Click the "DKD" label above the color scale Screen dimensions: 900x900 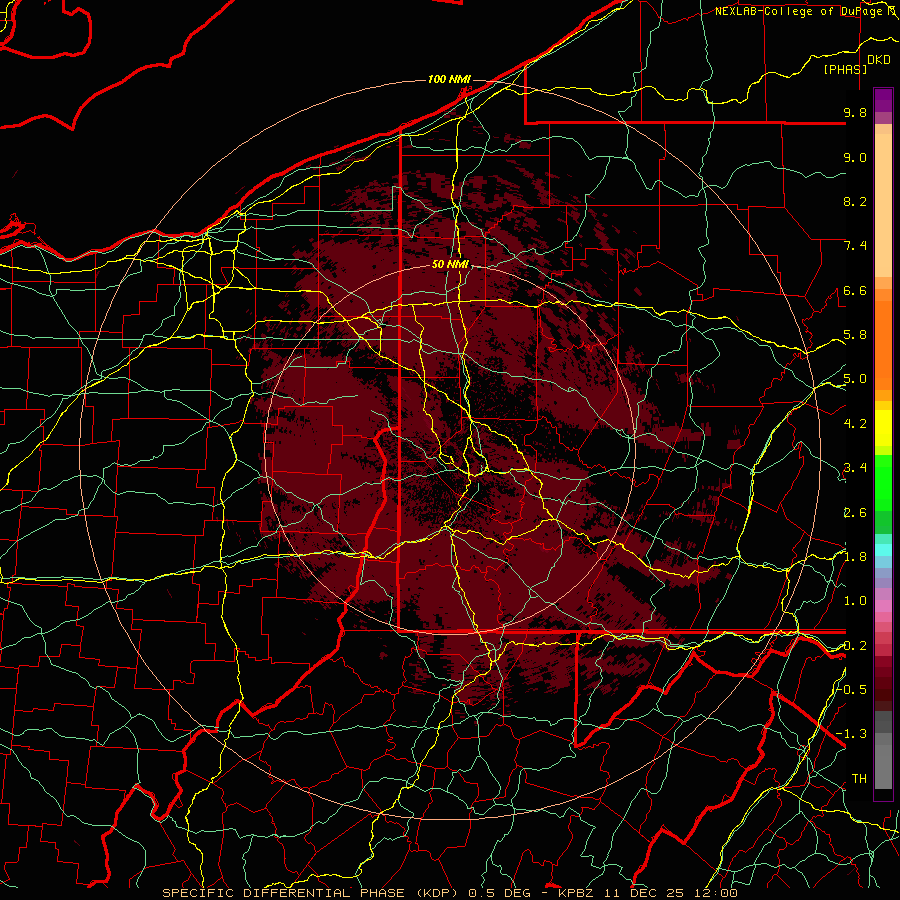pyautogui.click(x=879, y=60)
